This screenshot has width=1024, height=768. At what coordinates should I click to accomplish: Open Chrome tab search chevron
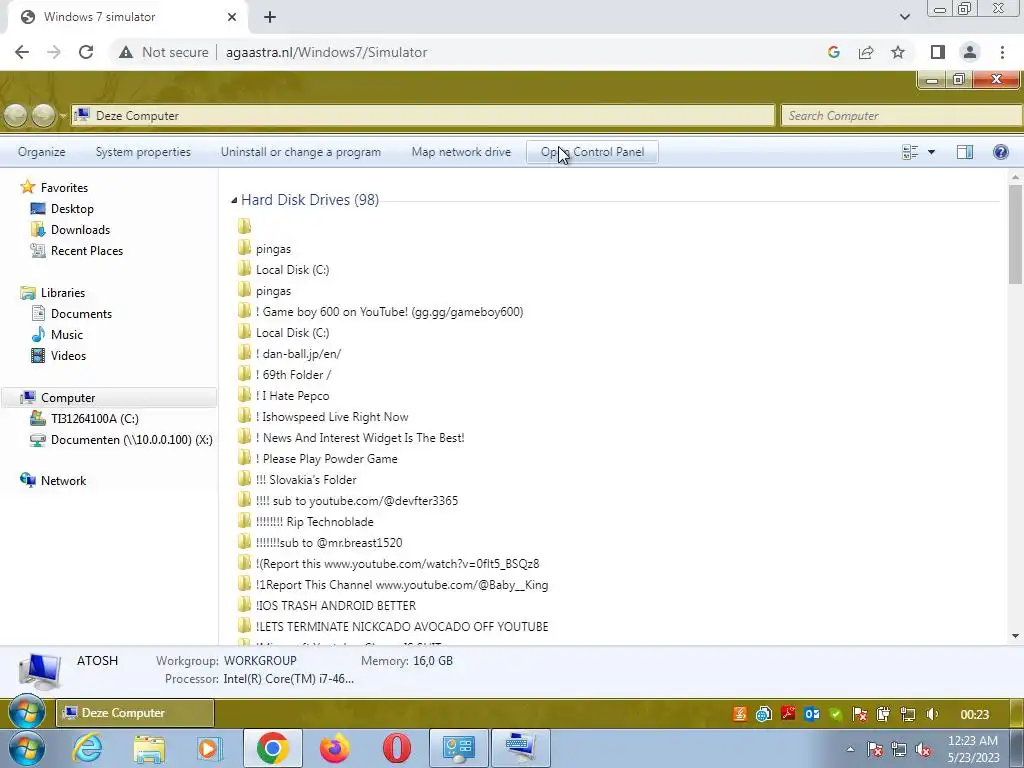click(x=904, y=17)
